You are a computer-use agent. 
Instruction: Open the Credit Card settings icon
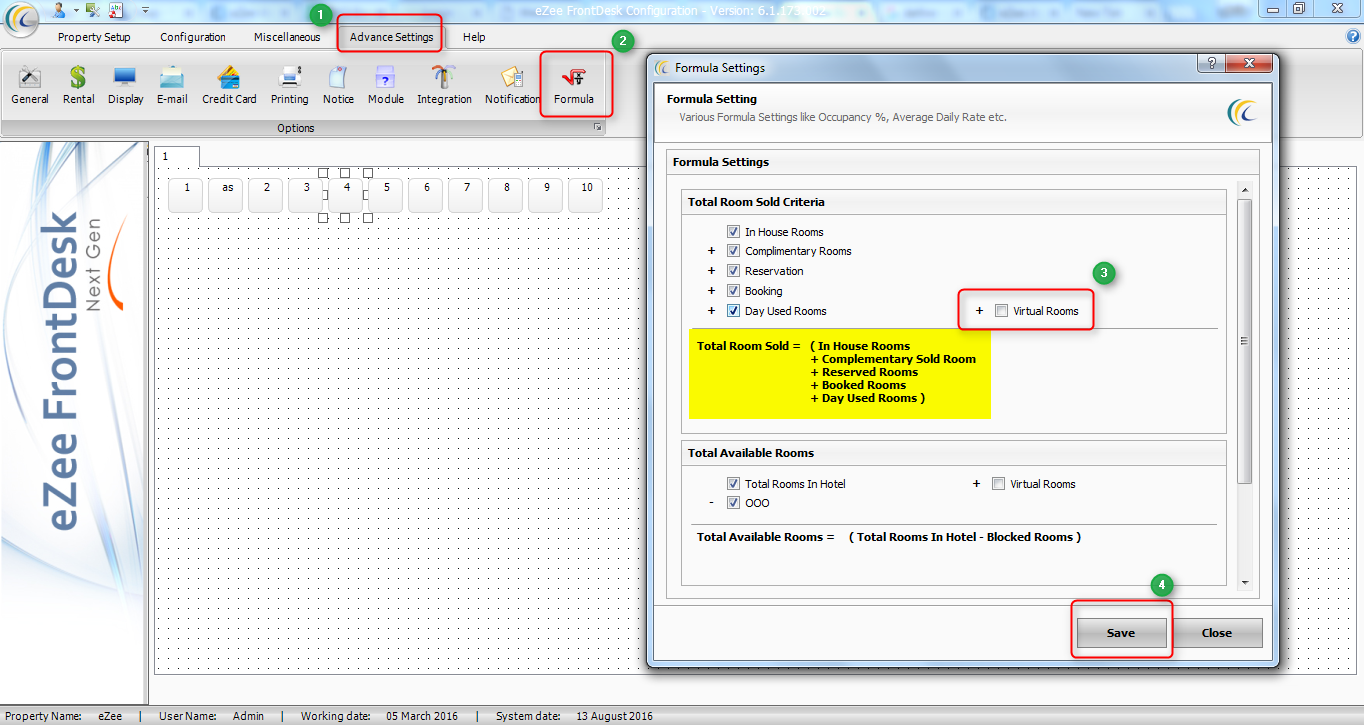tap(229, 86)
